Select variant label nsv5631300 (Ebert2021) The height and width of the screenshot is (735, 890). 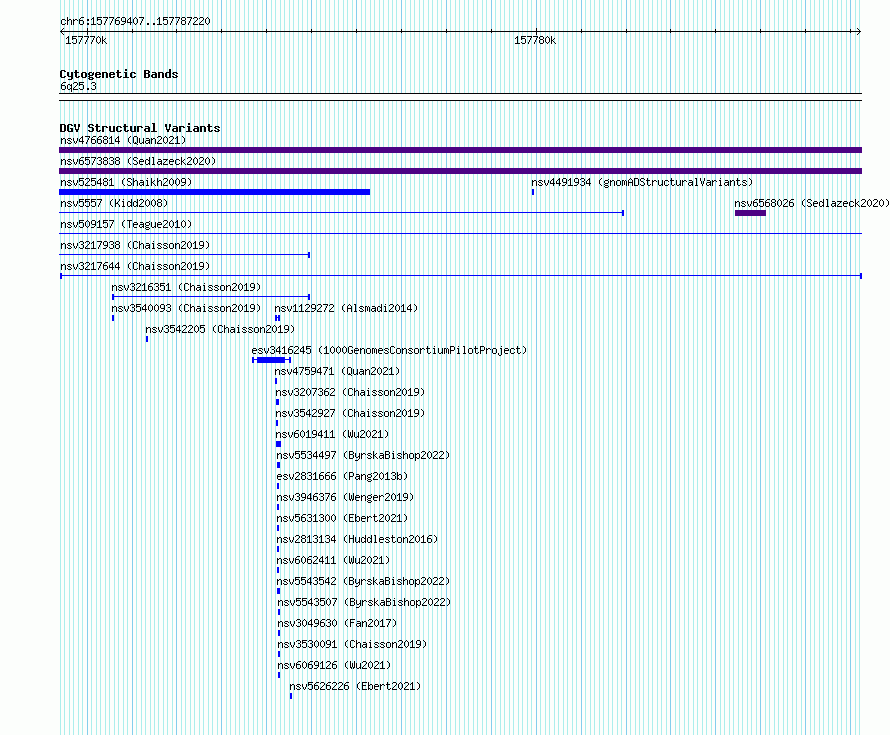[x=342, y=518]
